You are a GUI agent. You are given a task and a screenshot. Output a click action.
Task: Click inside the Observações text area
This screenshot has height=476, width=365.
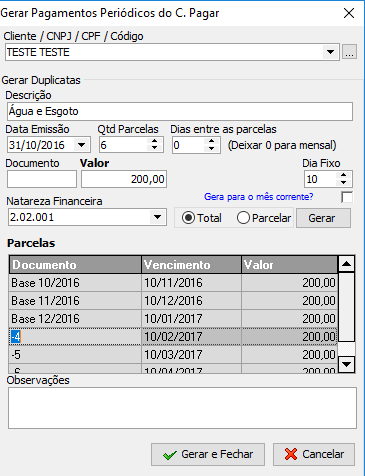pyautogui.click(x=182, y=408)
